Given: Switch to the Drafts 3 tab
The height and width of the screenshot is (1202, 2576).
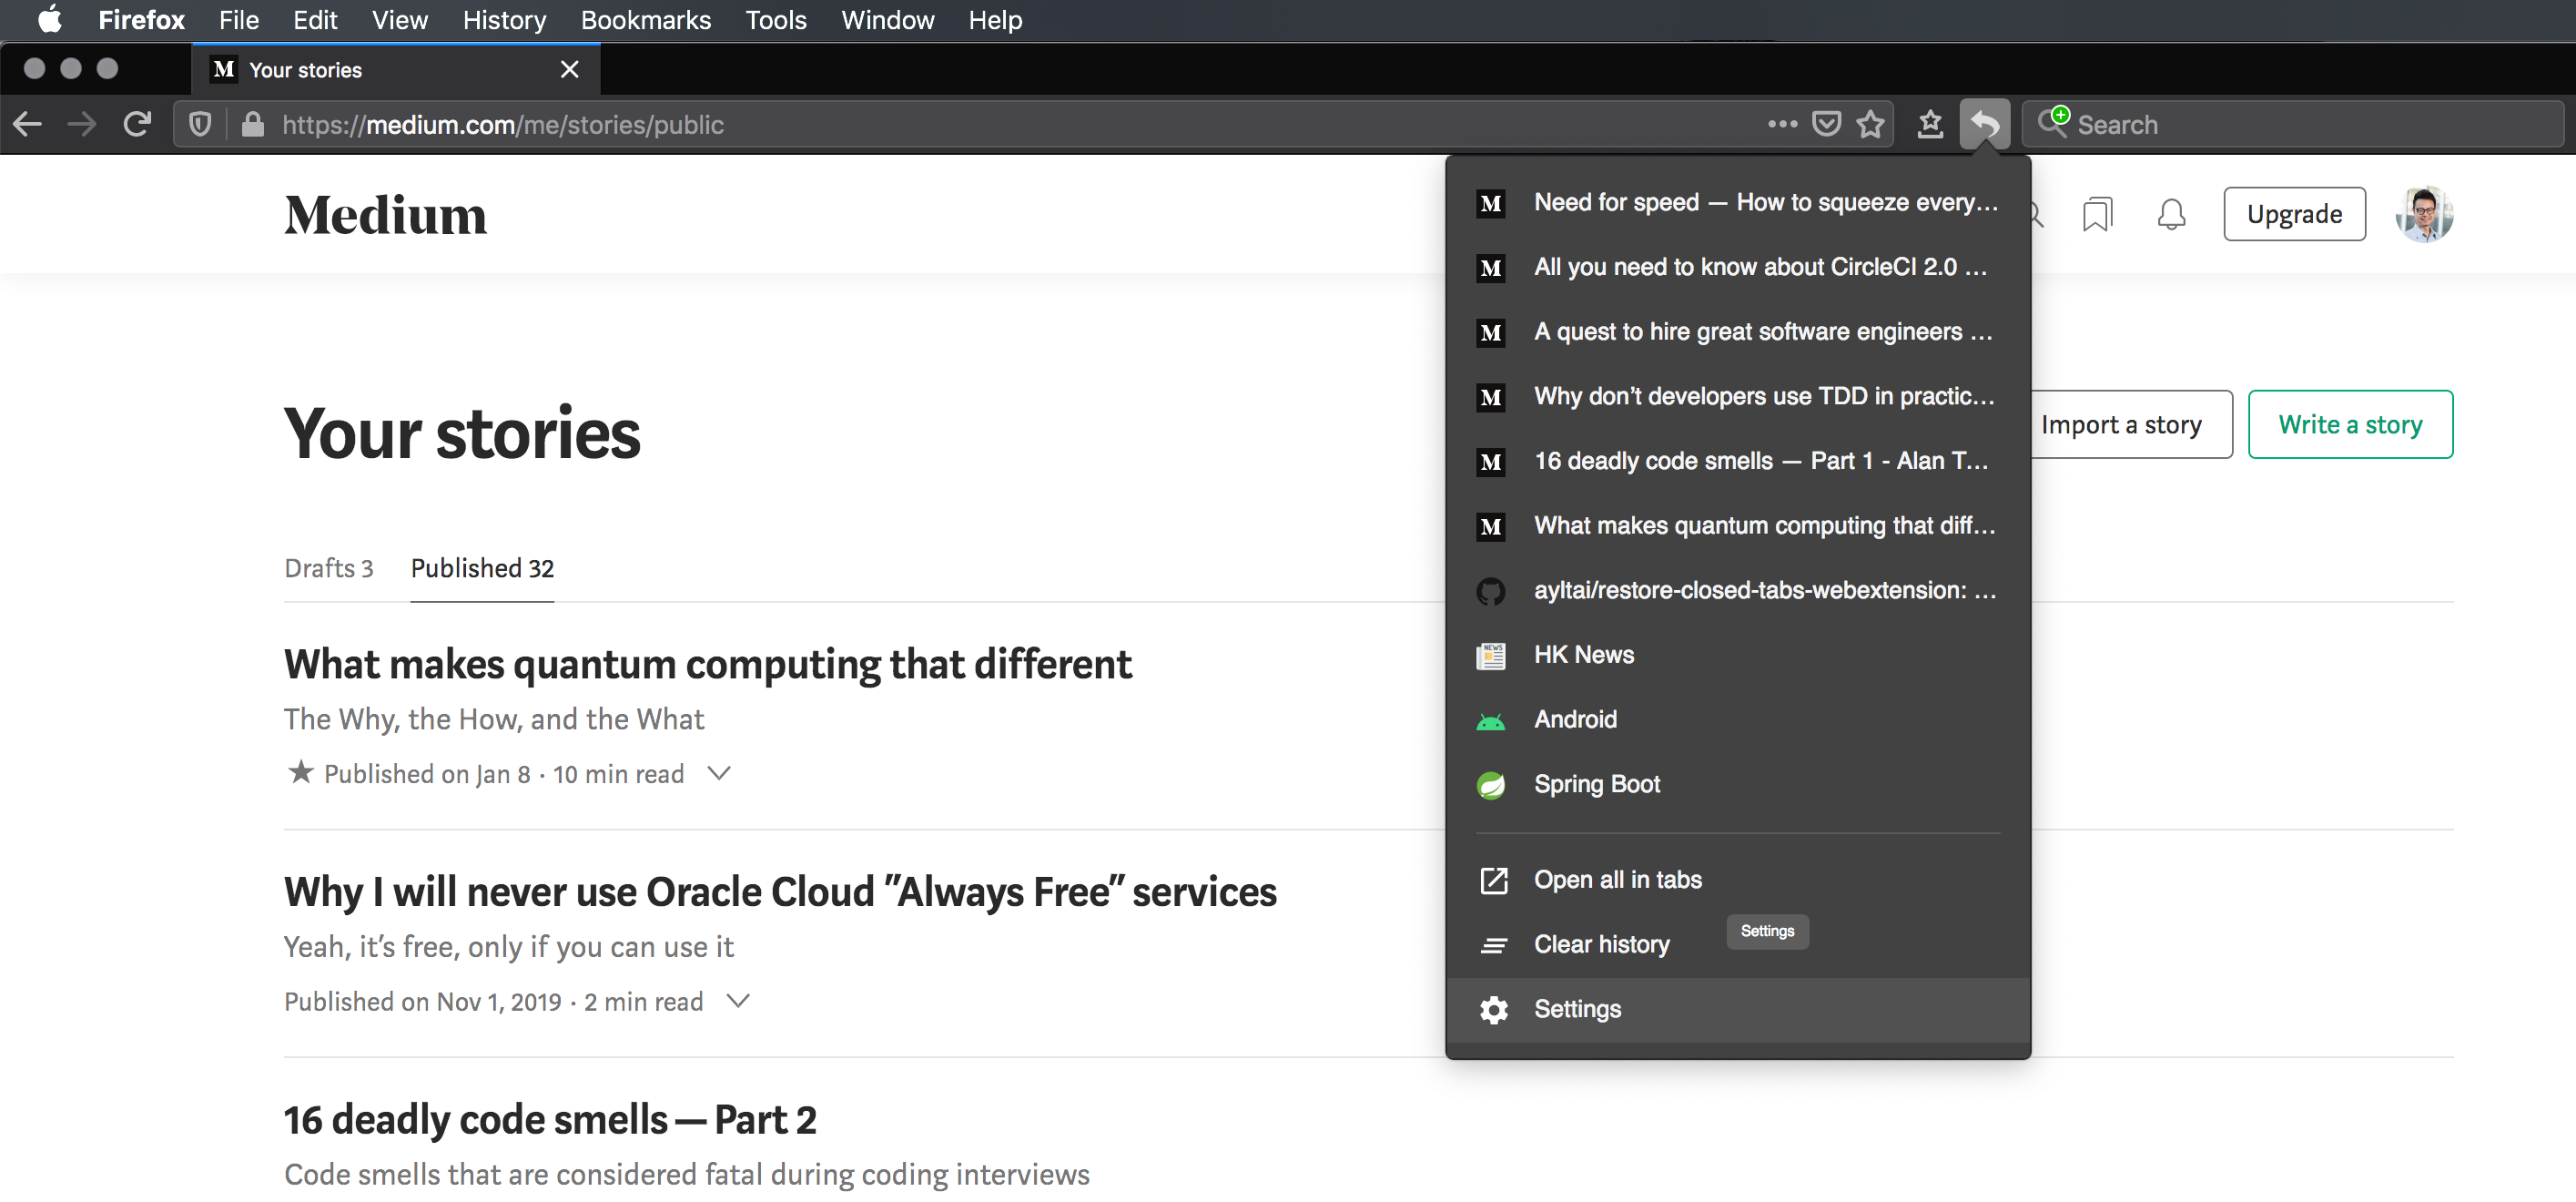Looking at the screenshot, I should pyautogui.click(x=328, y=568).
